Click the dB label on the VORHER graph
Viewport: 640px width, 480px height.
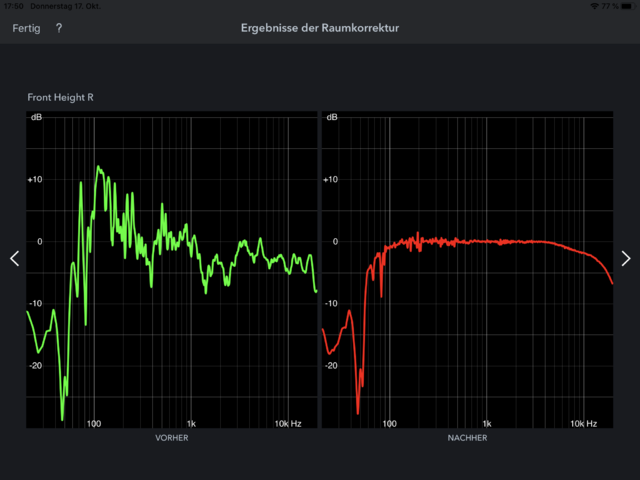pos(36,118)
